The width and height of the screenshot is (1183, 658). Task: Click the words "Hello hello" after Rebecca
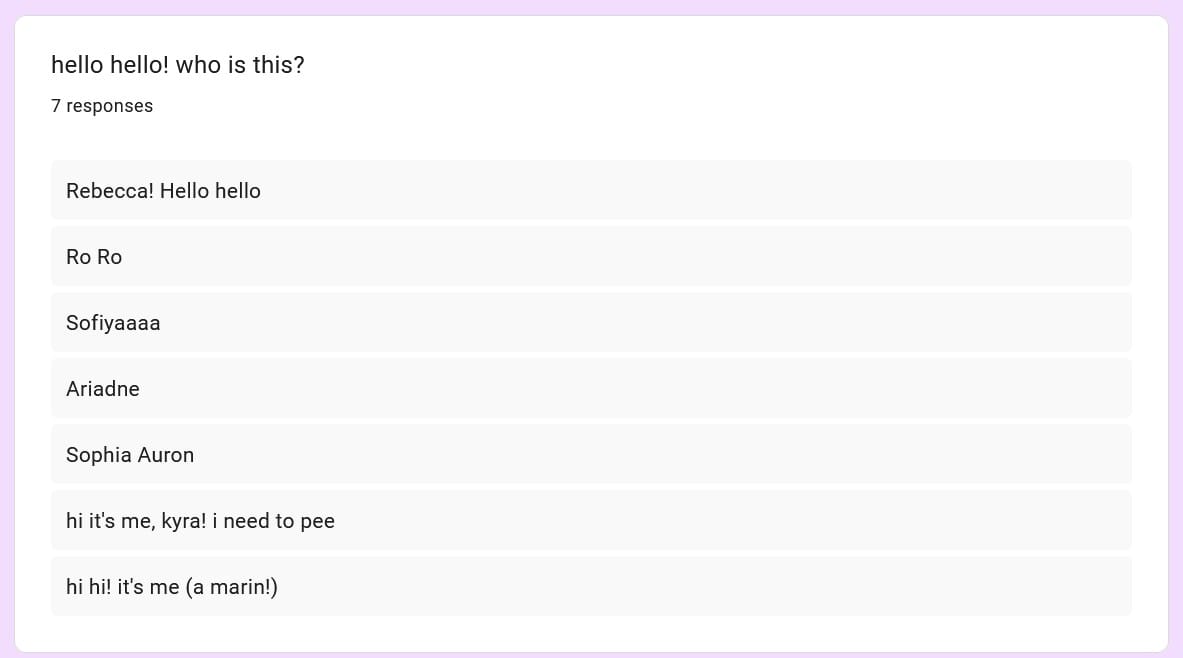210,191
